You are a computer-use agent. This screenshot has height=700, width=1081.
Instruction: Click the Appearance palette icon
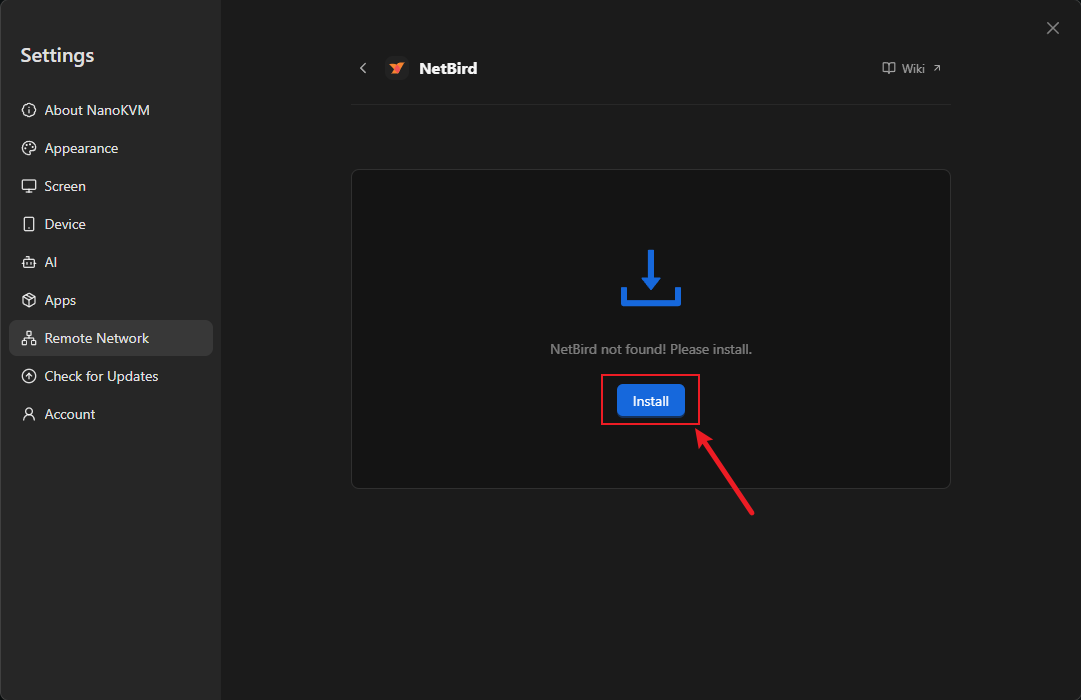tap(29, 148)
